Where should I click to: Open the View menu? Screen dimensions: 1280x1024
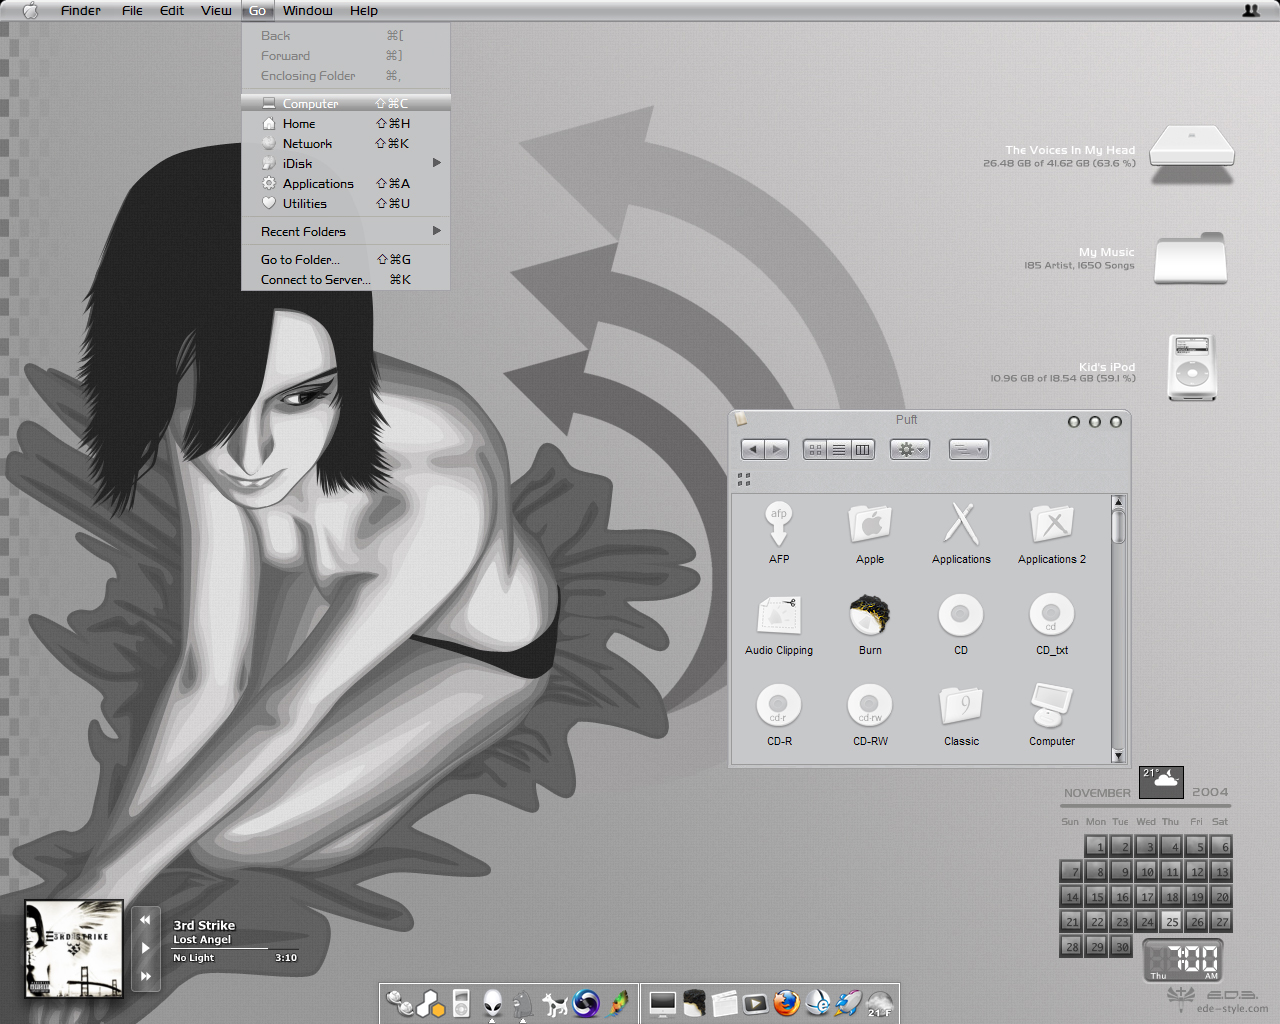point(216,11)
